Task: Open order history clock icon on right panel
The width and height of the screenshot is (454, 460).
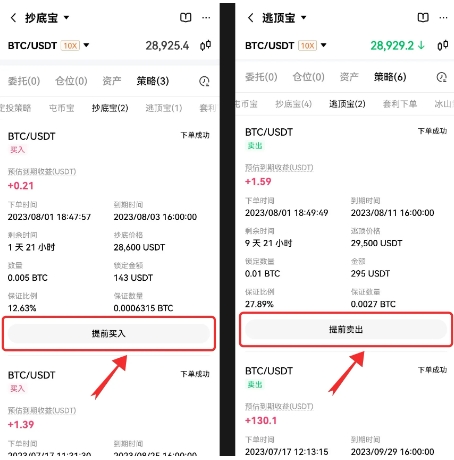Action: (x=442, y=77)
